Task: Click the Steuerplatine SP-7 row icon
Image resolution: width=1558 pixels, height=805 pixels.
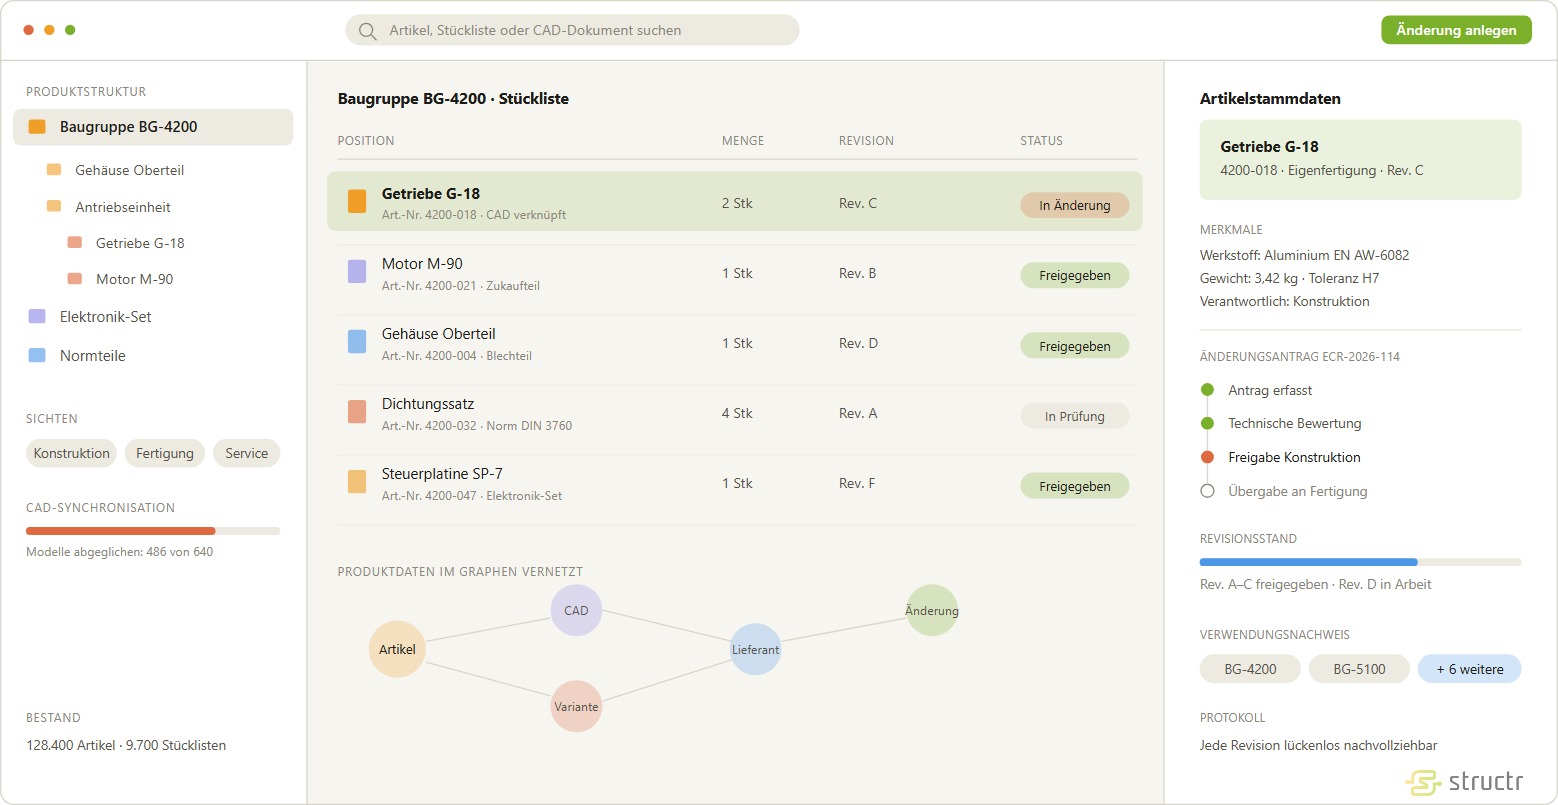Action: click(357, 481)
